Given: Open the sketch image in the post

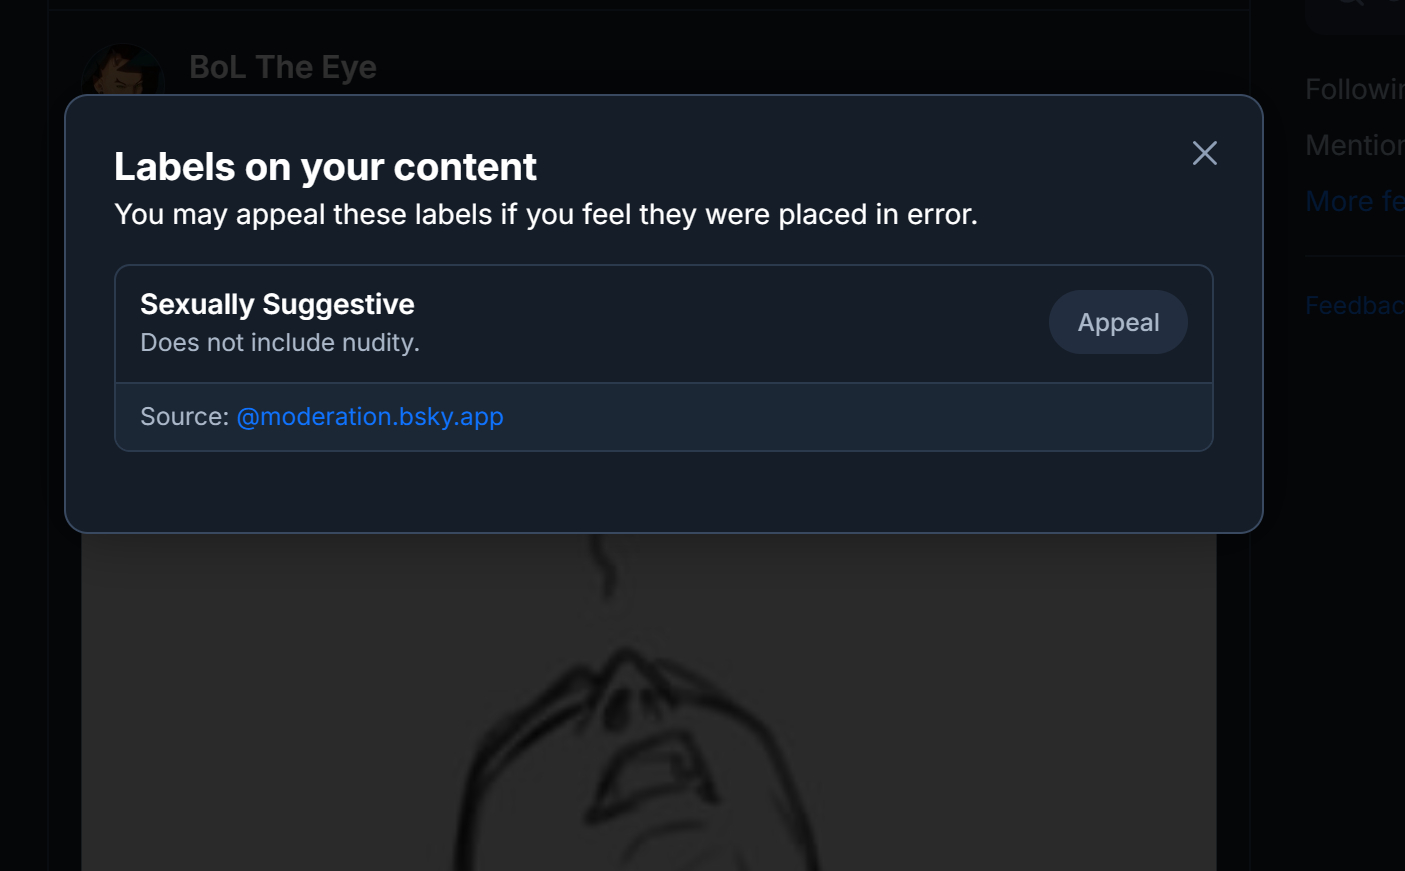Looking at the screenshot, I should coord(649,702).
